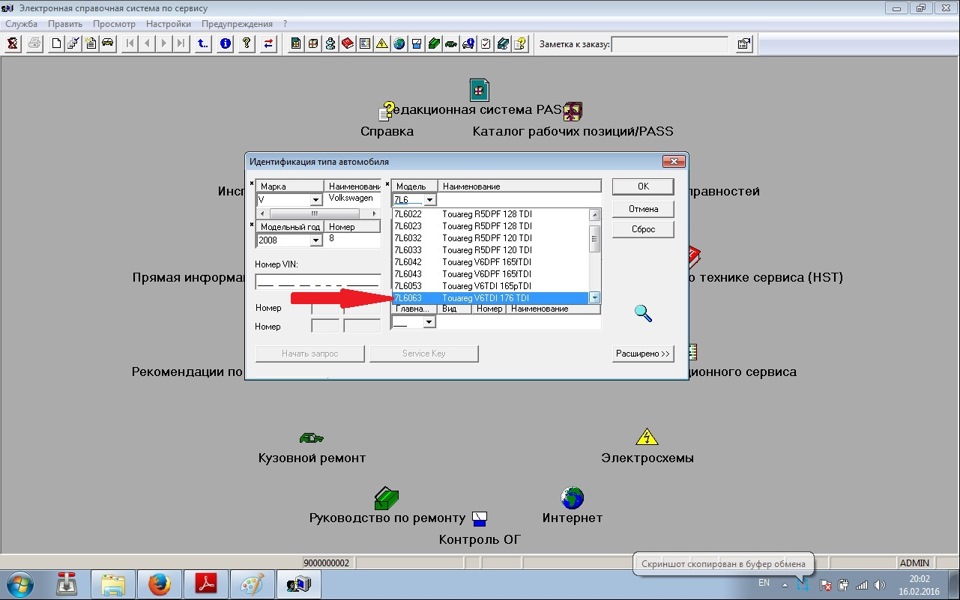Viewport: 960px width, 600px height.
Task: Open the Служба menu
Action: tap(21, 24)
